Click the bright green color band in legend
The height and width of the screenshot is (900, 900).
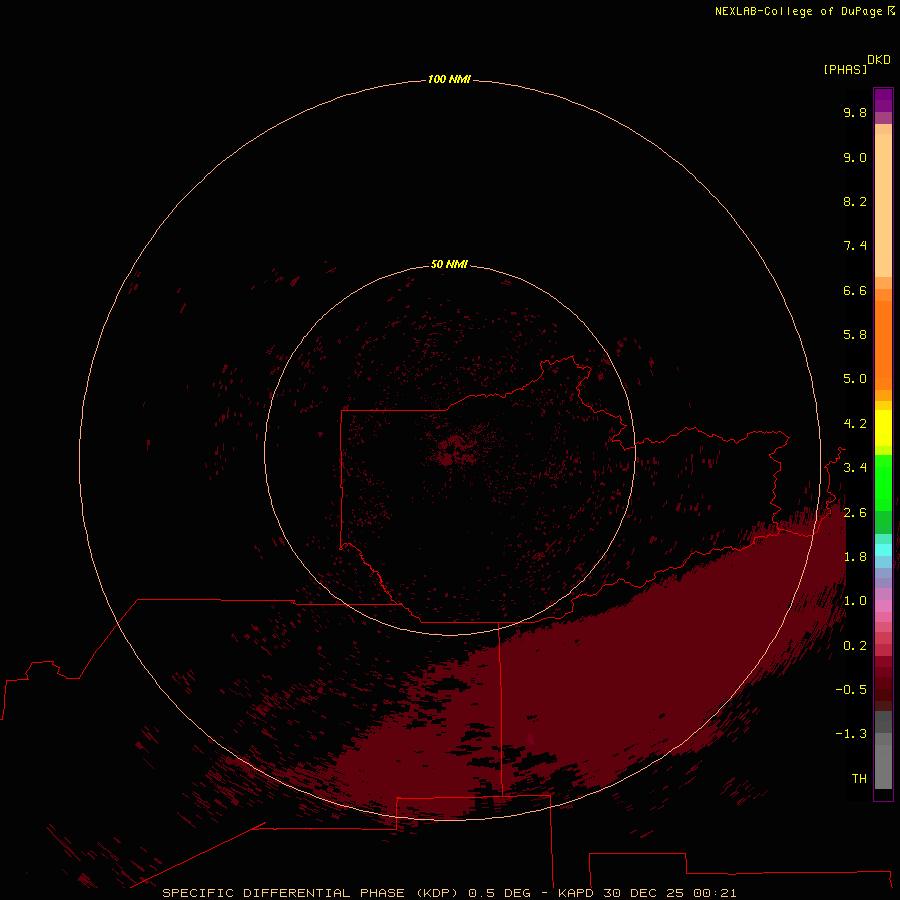click(883, 483)
